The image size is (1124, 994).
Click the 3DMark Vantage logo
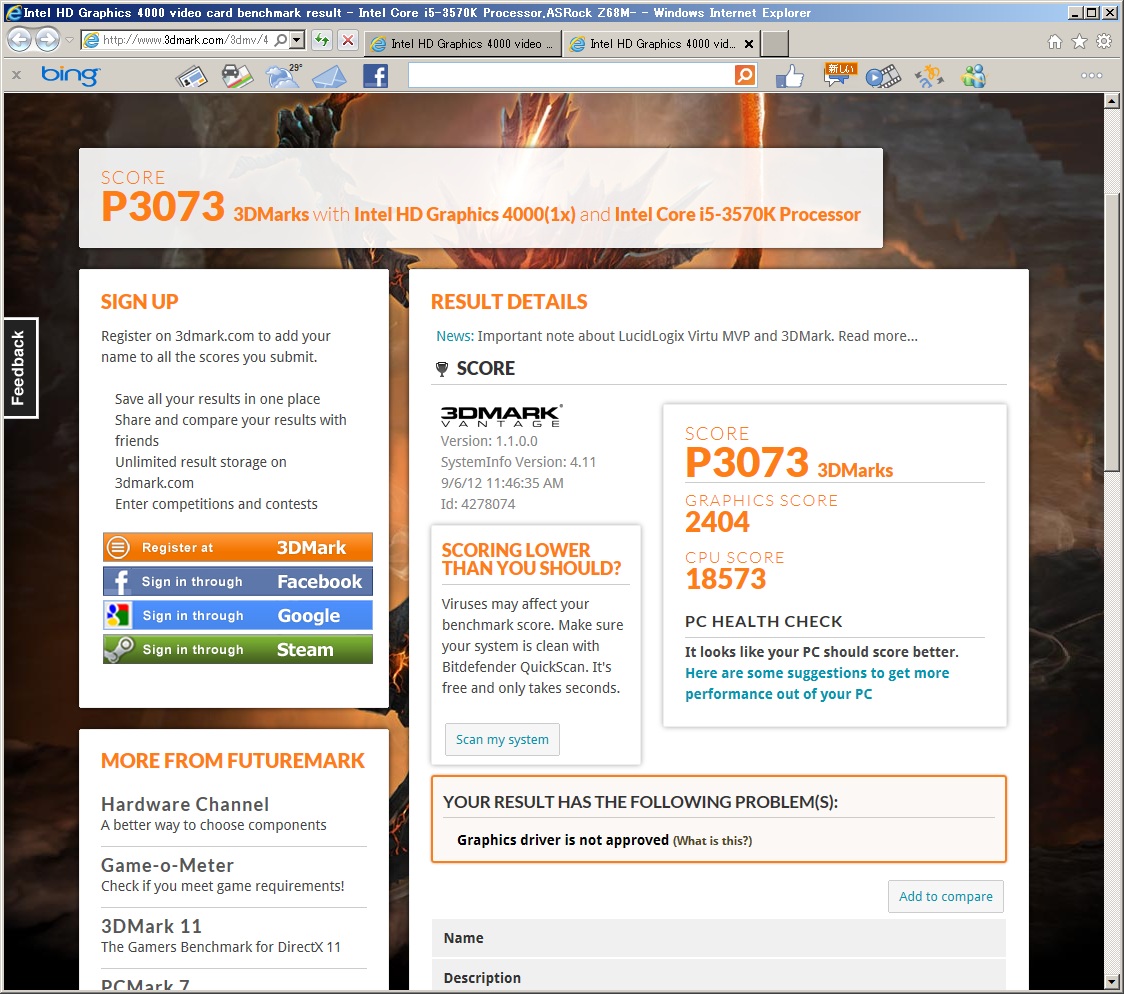pos(501,416)
